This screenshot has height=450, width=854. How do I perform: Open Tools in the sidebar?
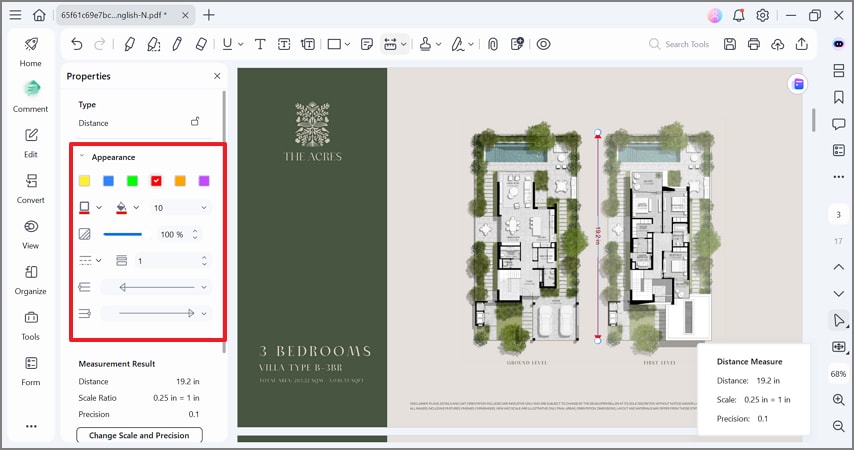[30, 325]
